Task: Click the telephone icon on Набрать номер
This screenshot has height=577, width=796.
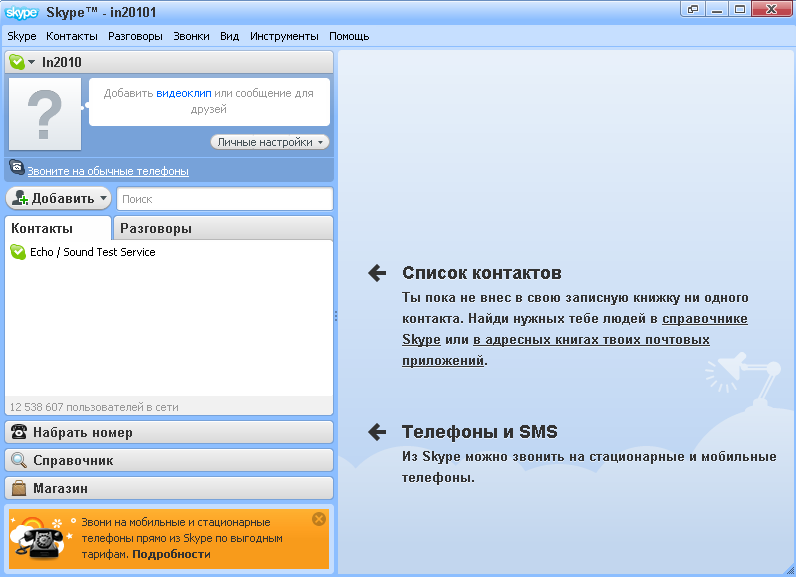Action: coord(19,432)
